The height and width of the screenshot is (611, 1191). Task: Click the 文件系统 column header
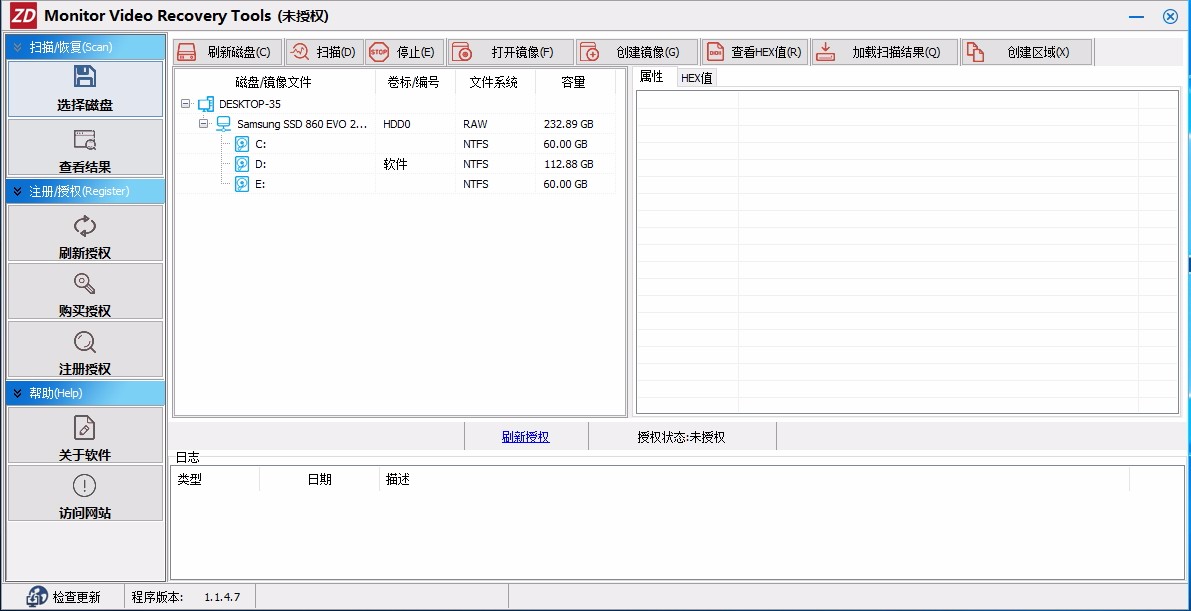point(494,82)
